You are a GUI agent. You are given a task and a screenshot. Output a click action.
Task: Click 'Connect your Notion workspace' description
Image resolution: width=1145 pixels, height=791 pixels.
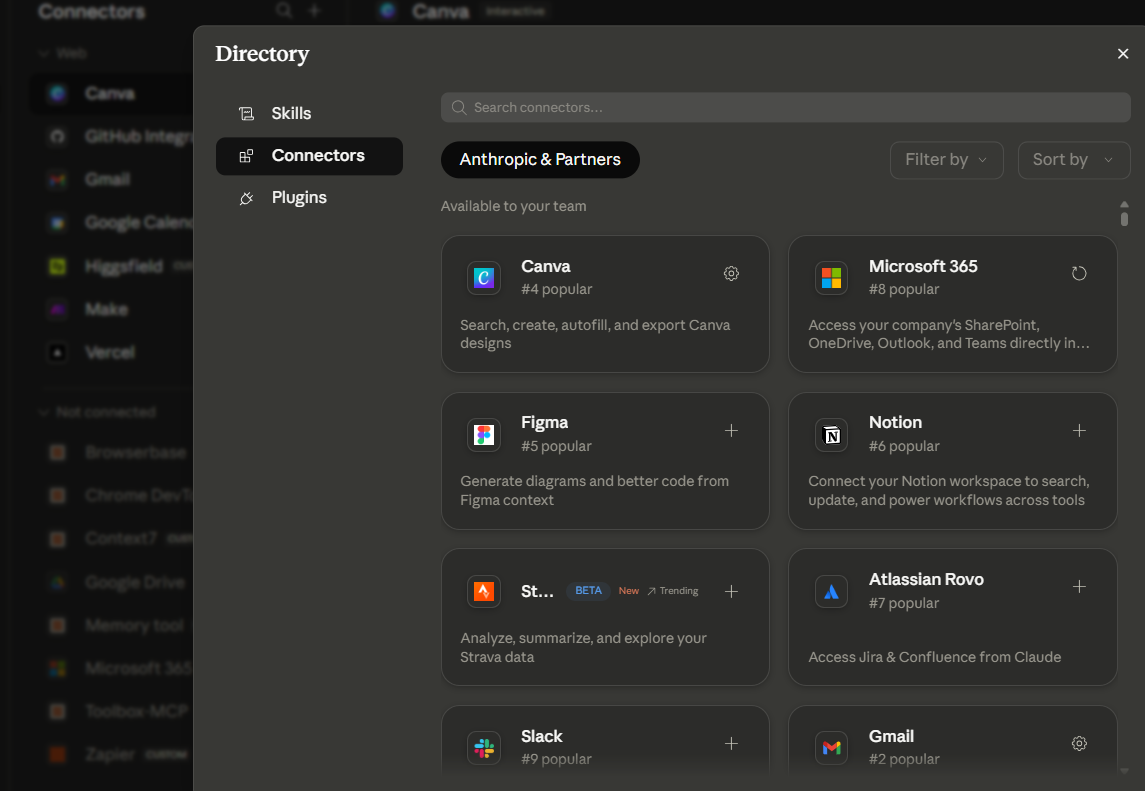pyautogui.click(x=949, y=490)
